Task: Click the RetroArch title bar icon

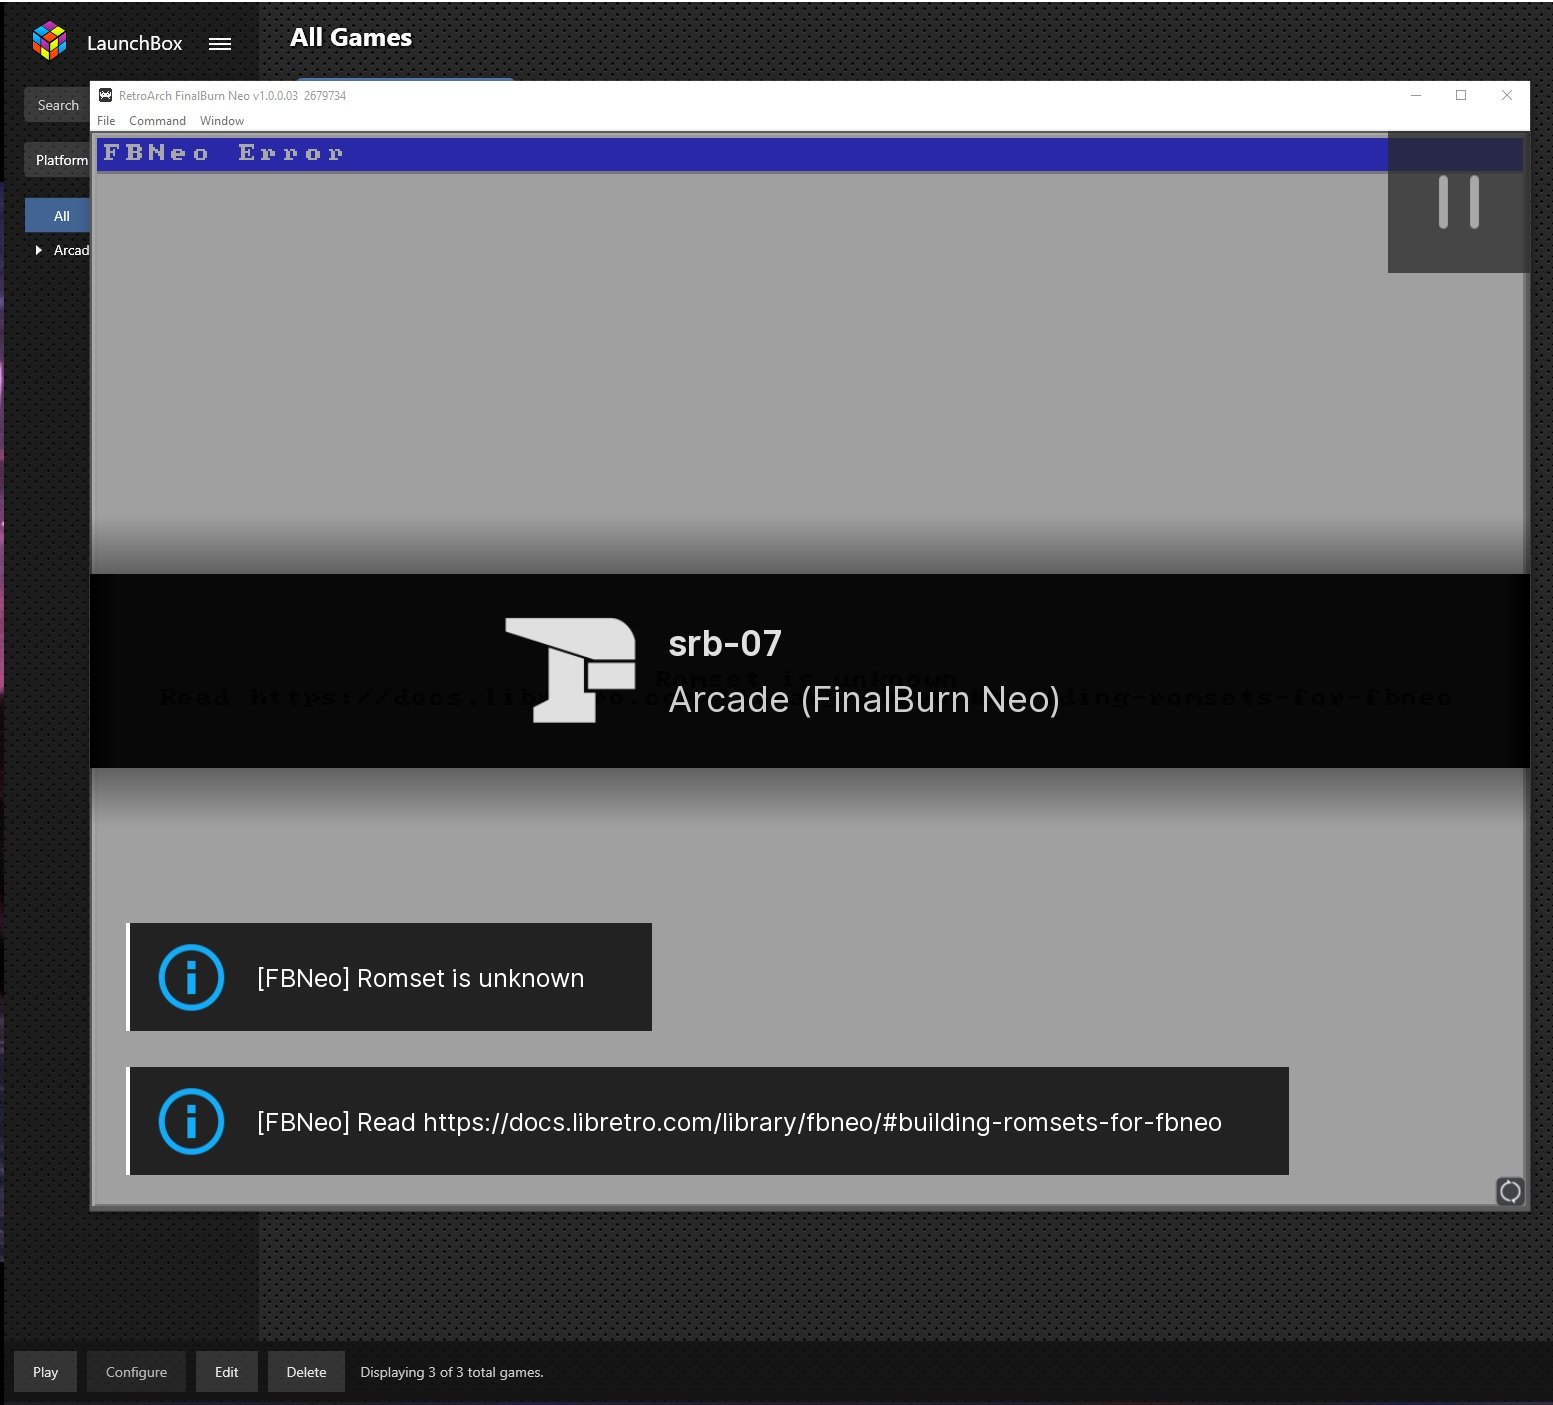Action: coord(105,95)
